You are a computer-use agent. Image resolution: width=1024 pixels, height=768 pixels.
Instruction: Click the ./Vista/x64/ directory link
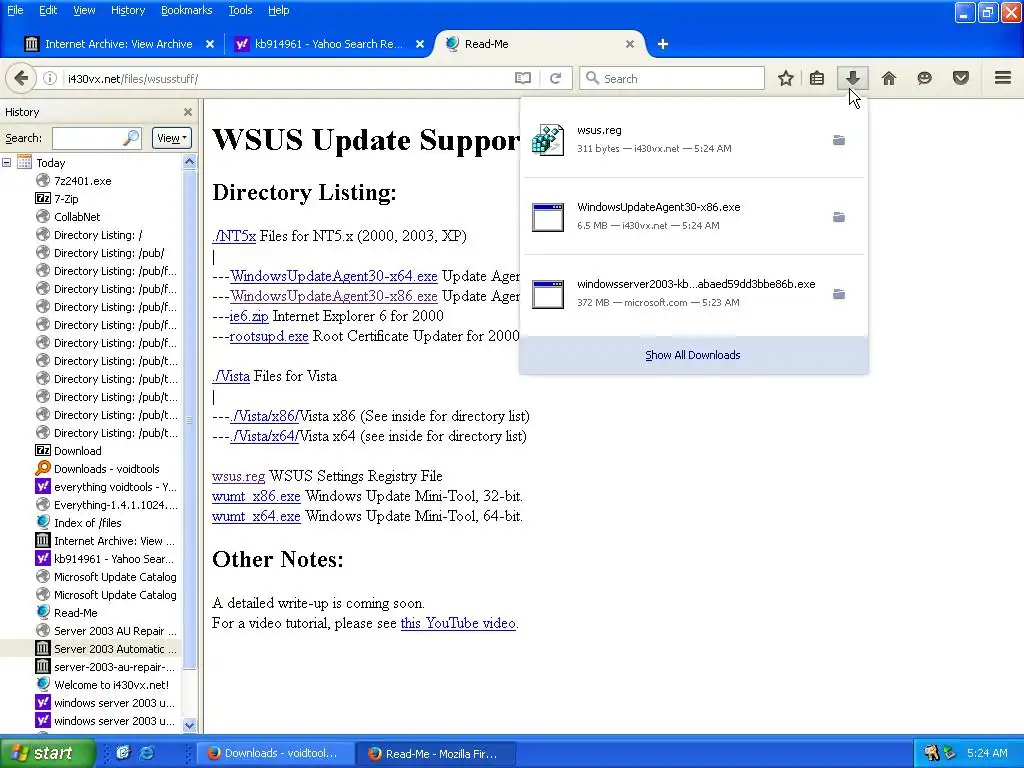264,436
